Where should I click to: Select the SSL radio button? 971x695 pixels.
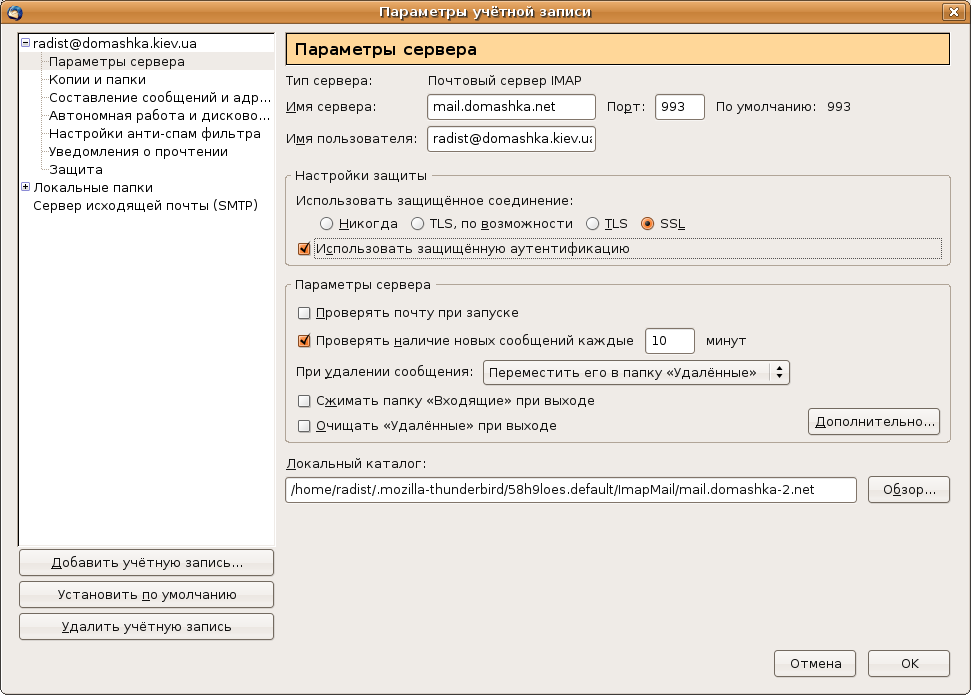(x=647, y=224)
